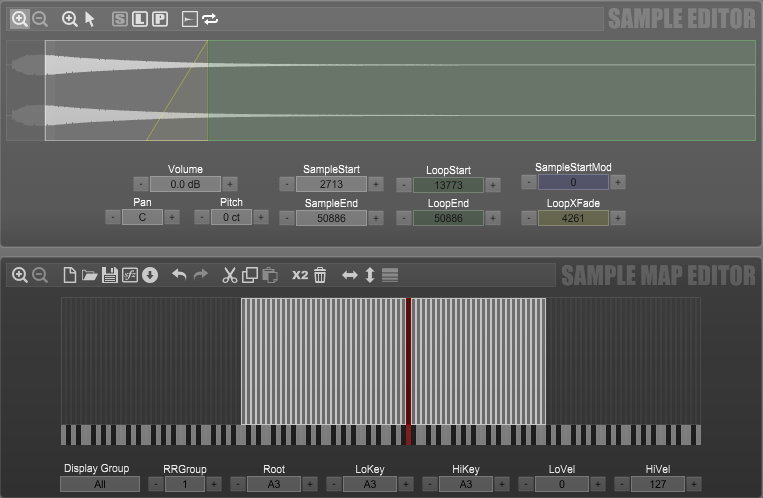Decrease Volume with the minus button
This screenshot has height=498, width=763.
141,184
